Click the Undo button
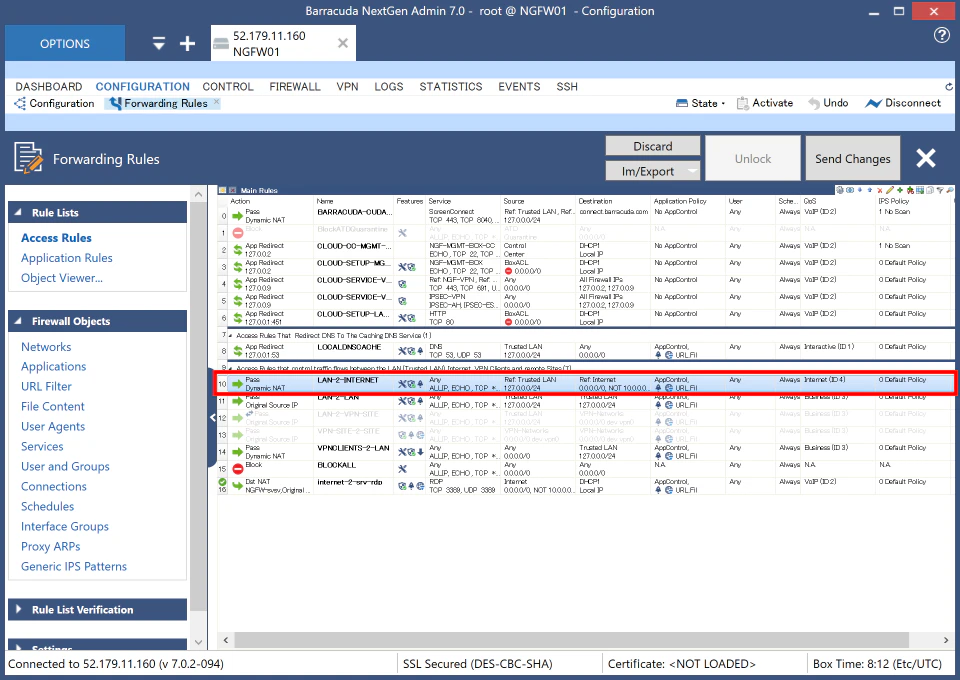Image resolution: width=960 pixels, height=680 pixels. click(x=828, y=103)
